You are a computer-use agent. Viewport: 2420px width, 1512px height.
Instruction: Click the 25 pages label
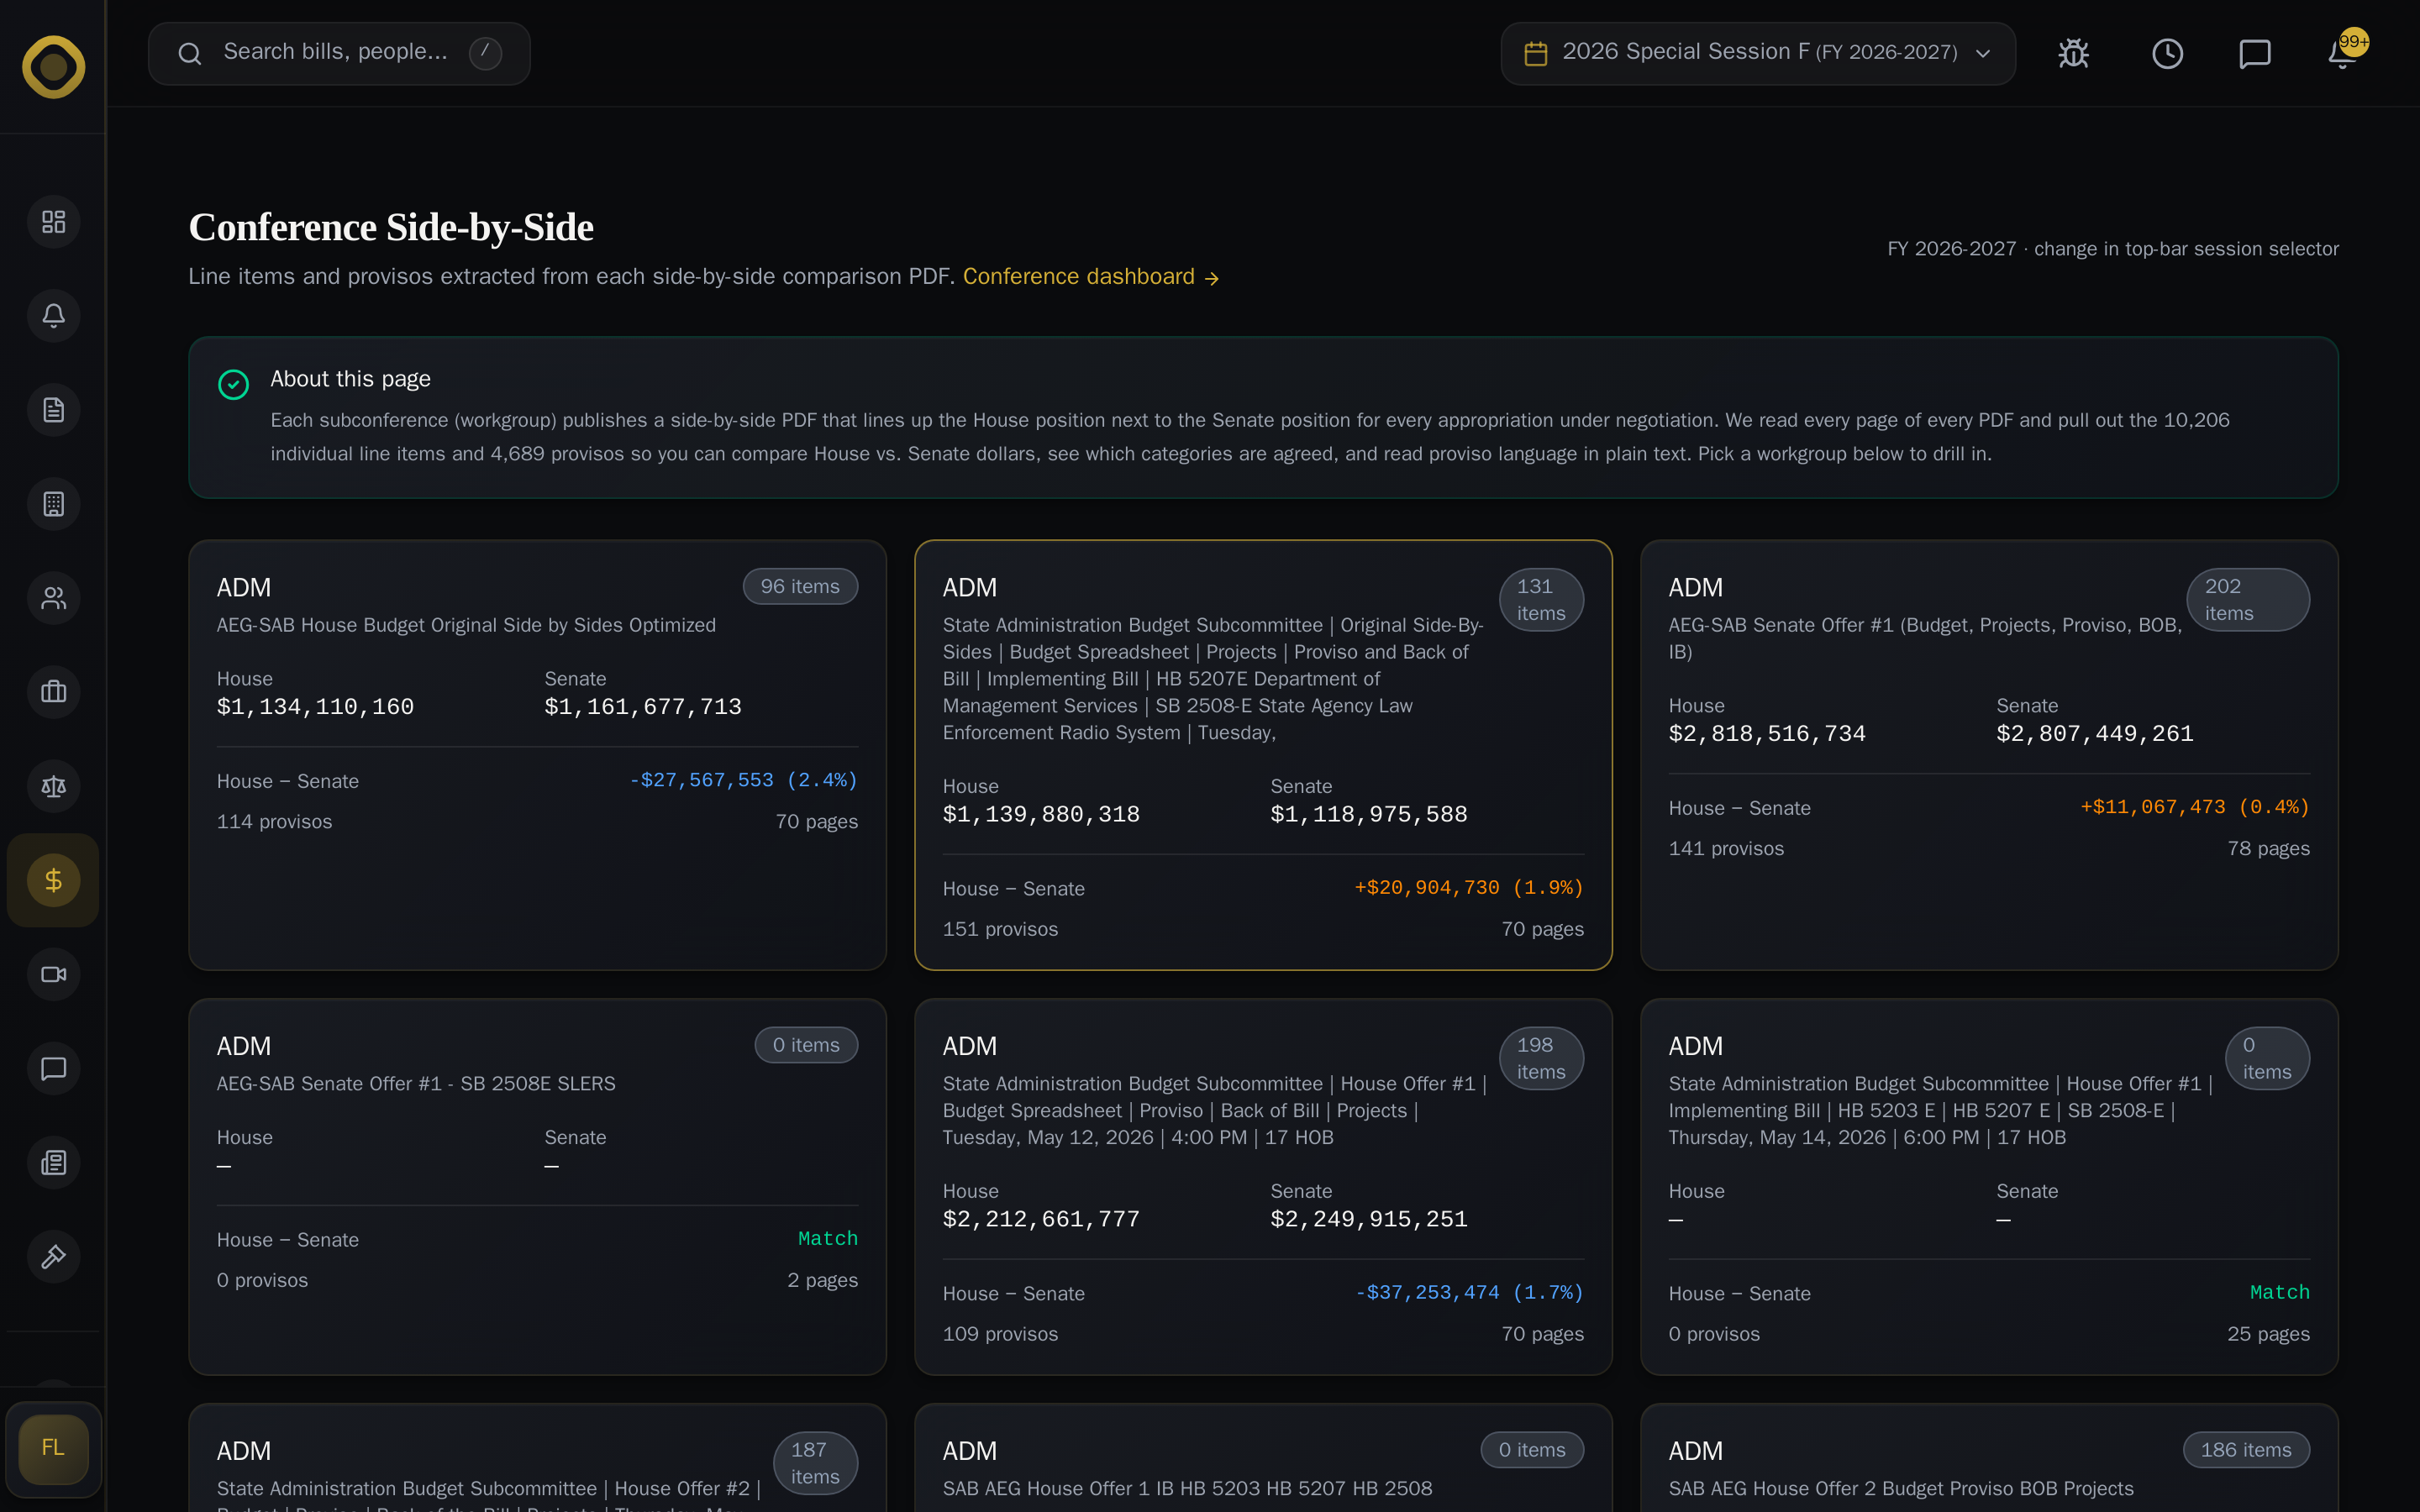tap(2268, 1334)
